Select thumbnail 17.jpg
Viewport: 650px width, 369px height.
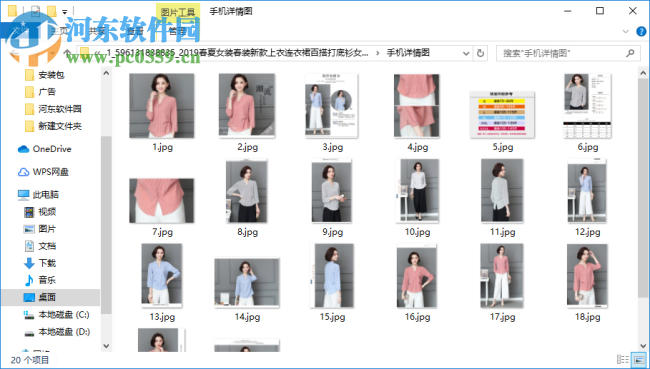point(502,276)
